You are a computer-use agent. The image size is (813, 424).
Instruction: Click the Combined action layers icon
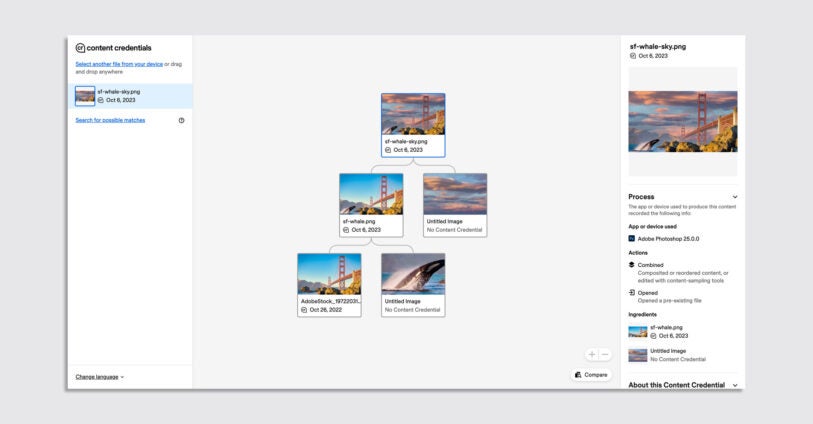point(632,265)
